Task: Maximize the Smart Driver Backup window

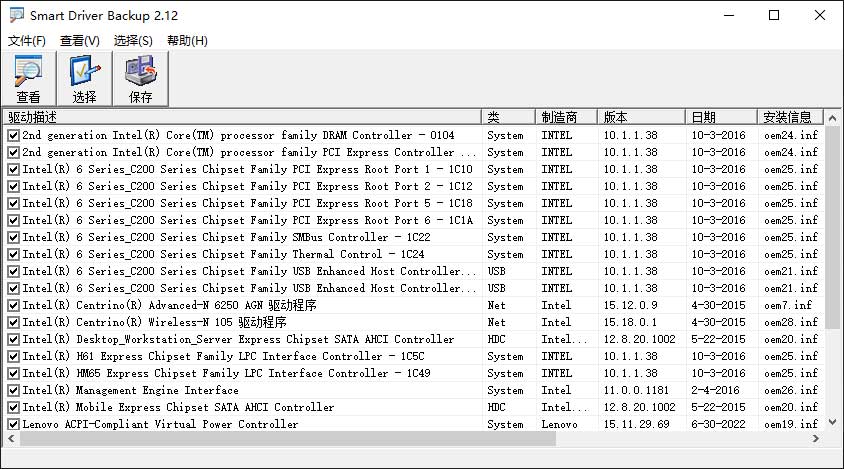Action: tap(774, 15)
